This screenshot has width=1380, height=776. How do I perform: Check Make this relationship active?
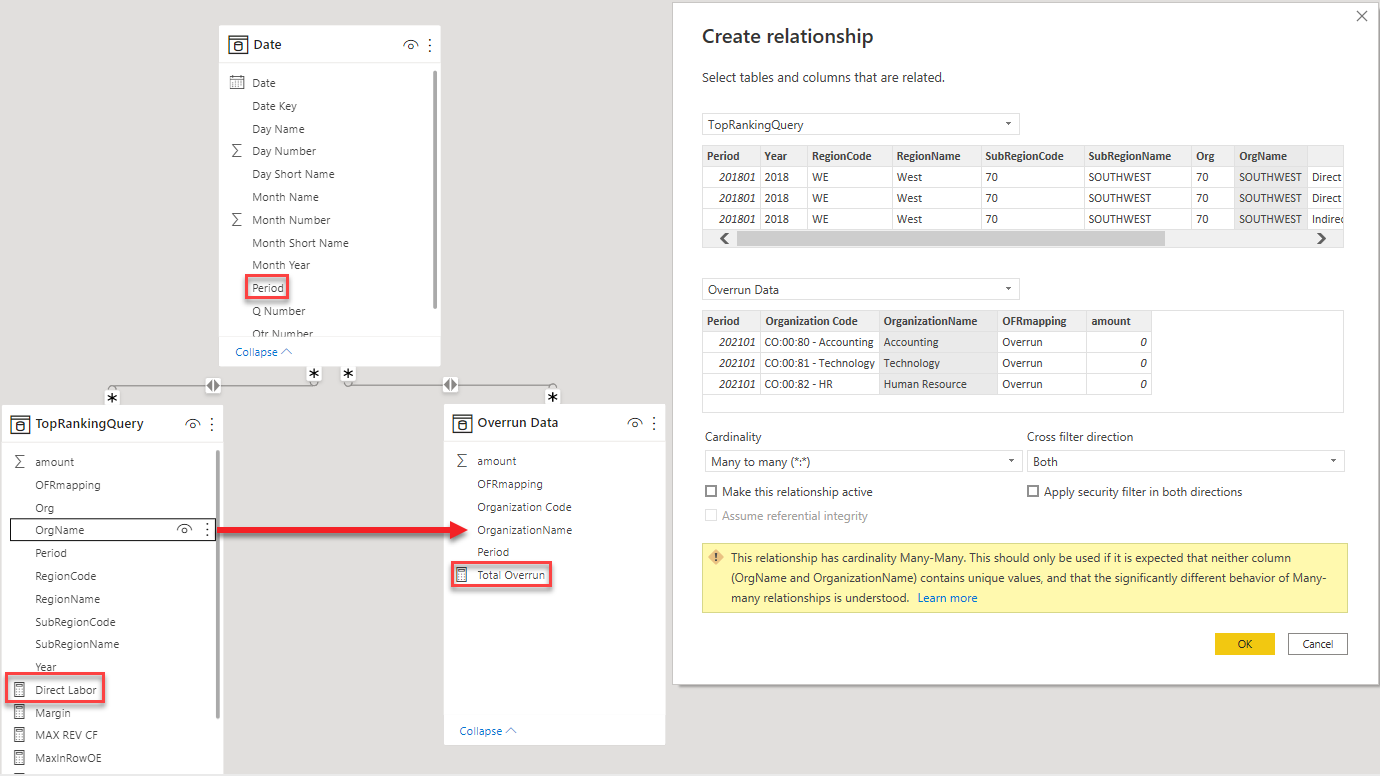pyautogui.click(x=711, y=492)
